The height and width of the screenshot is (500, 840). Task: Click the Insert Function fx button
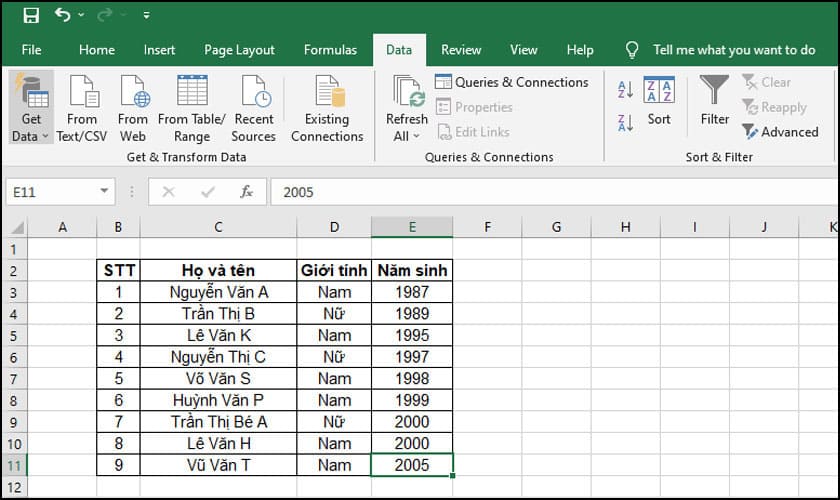coord(246,192)
